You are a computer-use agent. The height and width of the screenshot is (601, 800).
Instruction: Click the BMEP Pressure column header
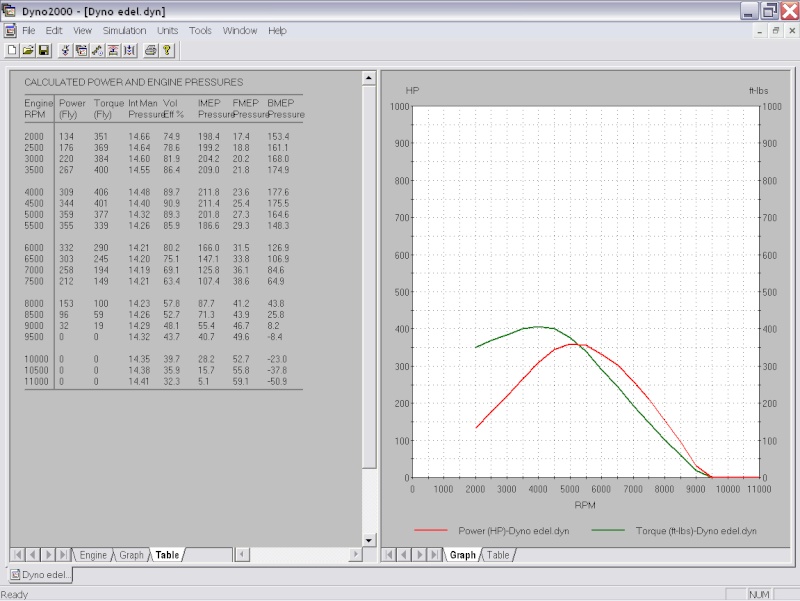[286, 109]
